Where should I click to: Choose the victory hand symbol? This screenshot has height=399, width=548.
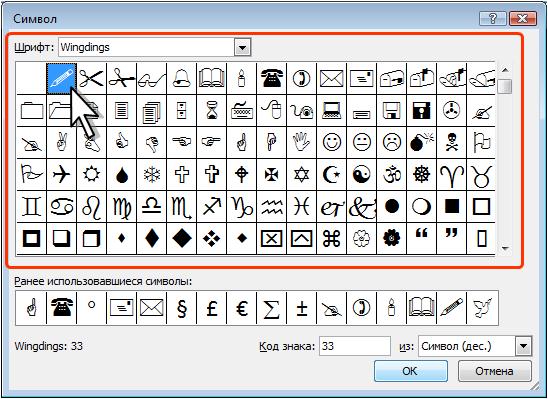click(x=62, y=143)
